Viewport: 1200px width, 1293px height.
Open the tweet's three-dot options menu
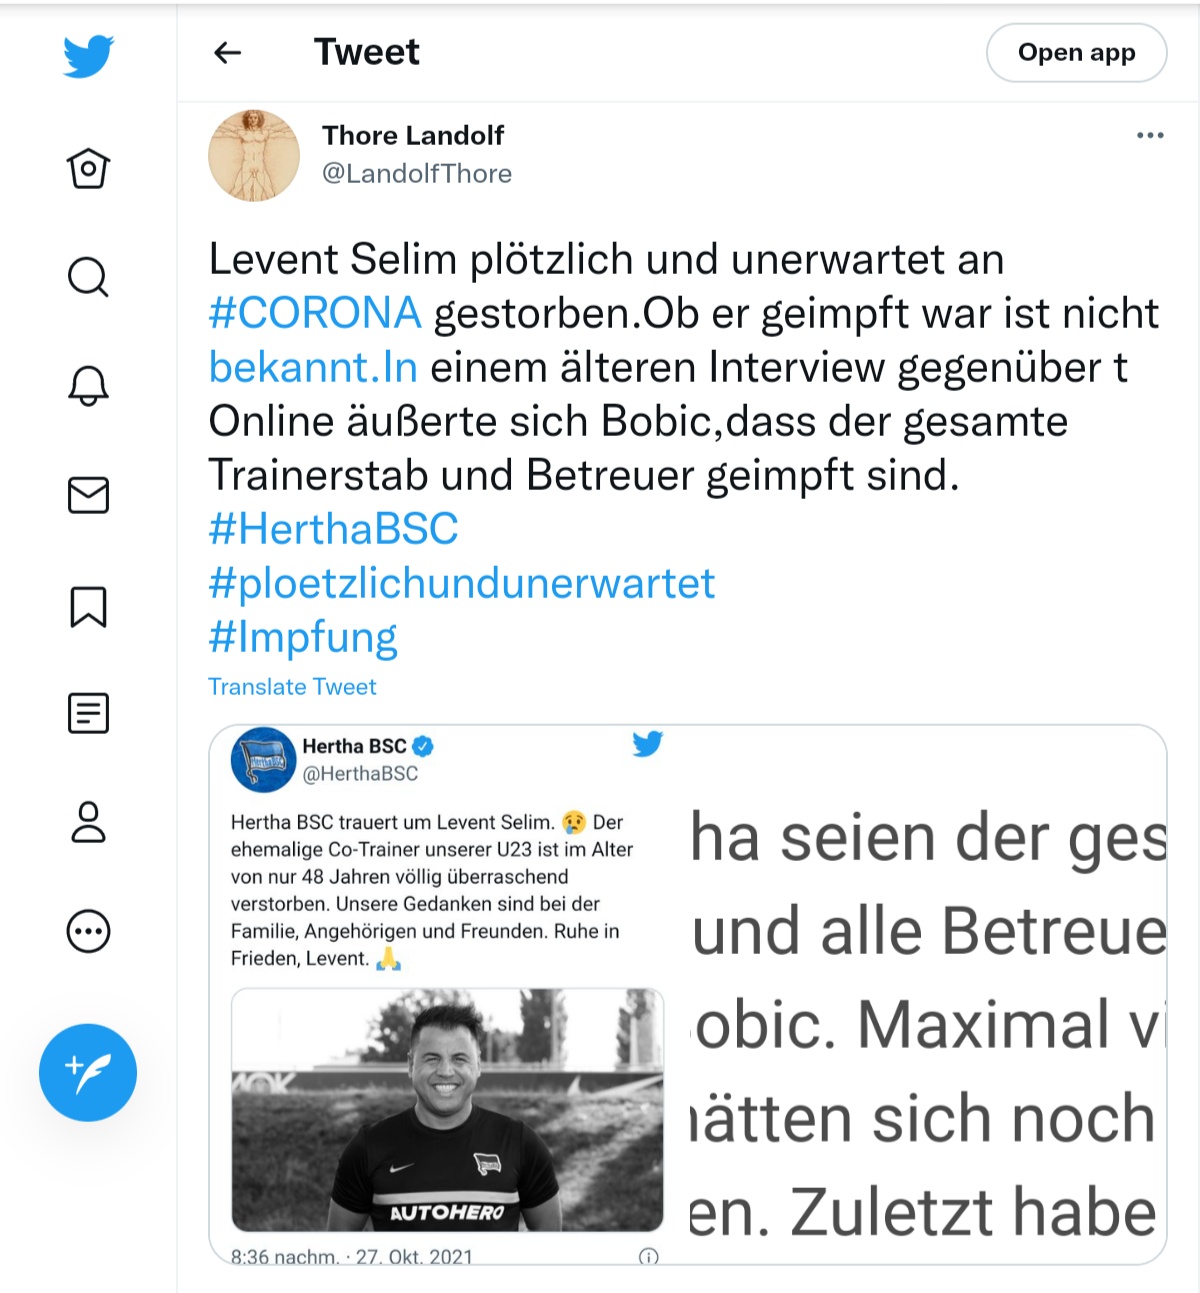coord(1150,135)
